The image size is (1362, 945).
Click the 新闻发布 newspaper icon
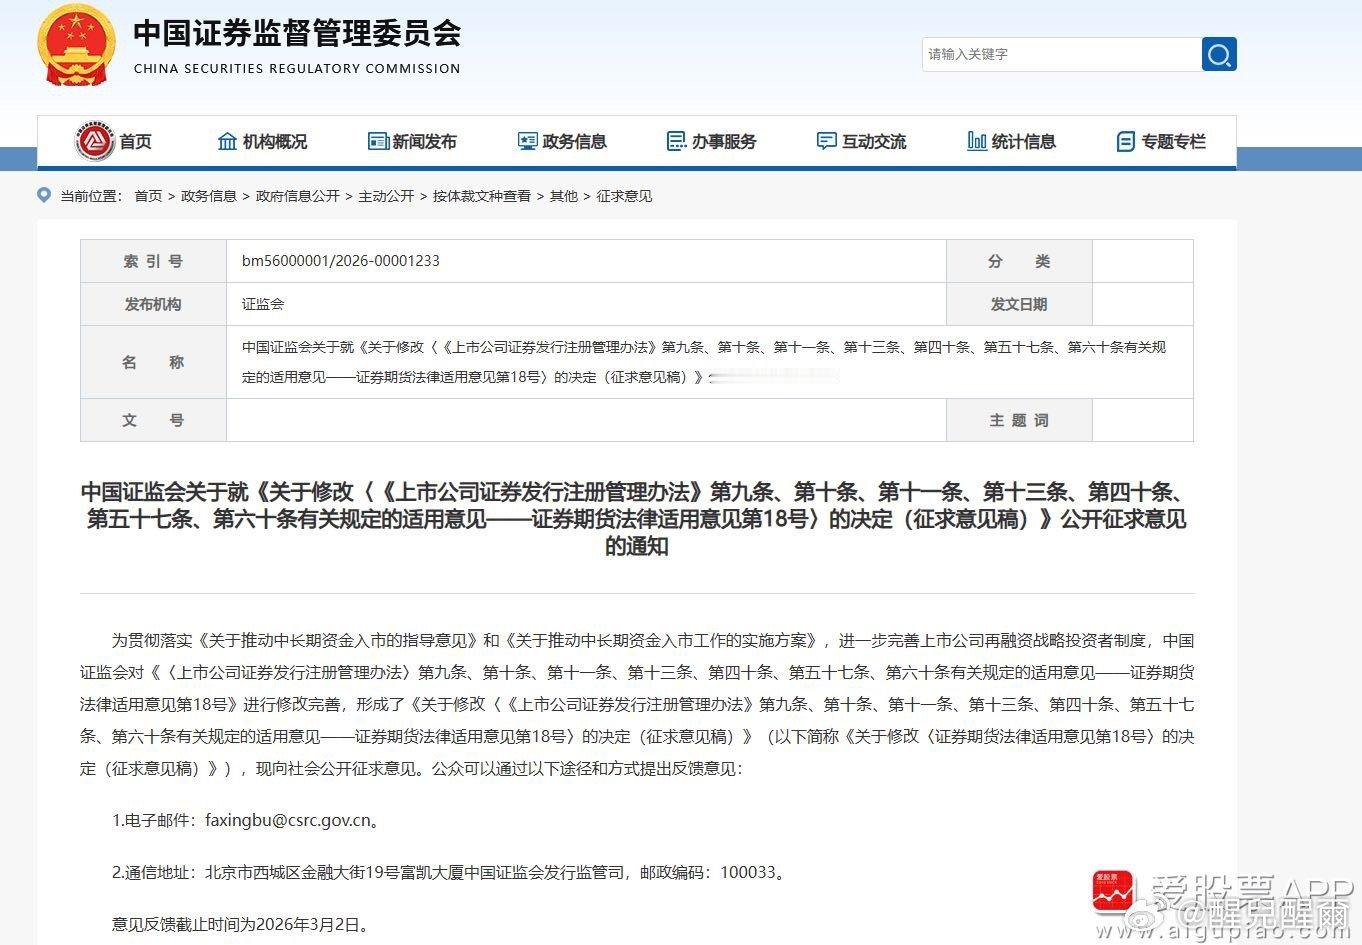click(x=377, y=141)
